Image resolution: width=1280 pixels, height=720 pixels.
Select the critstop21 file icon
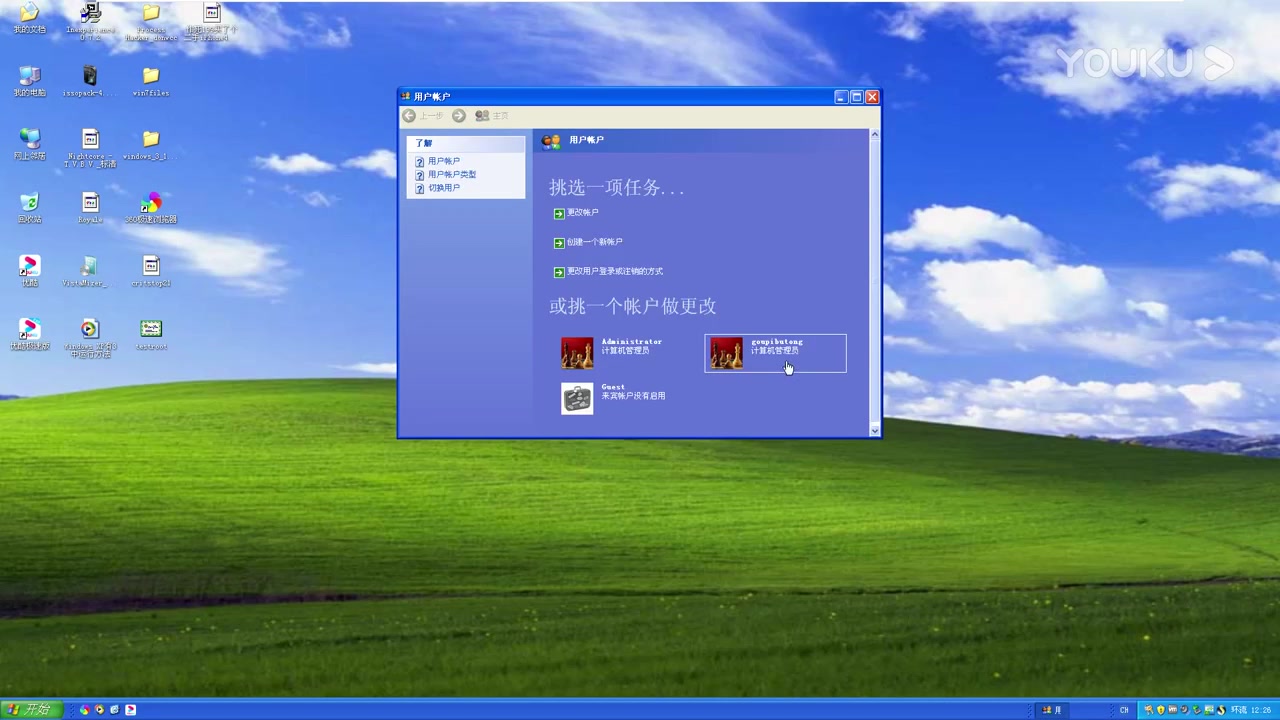[151, 271]
